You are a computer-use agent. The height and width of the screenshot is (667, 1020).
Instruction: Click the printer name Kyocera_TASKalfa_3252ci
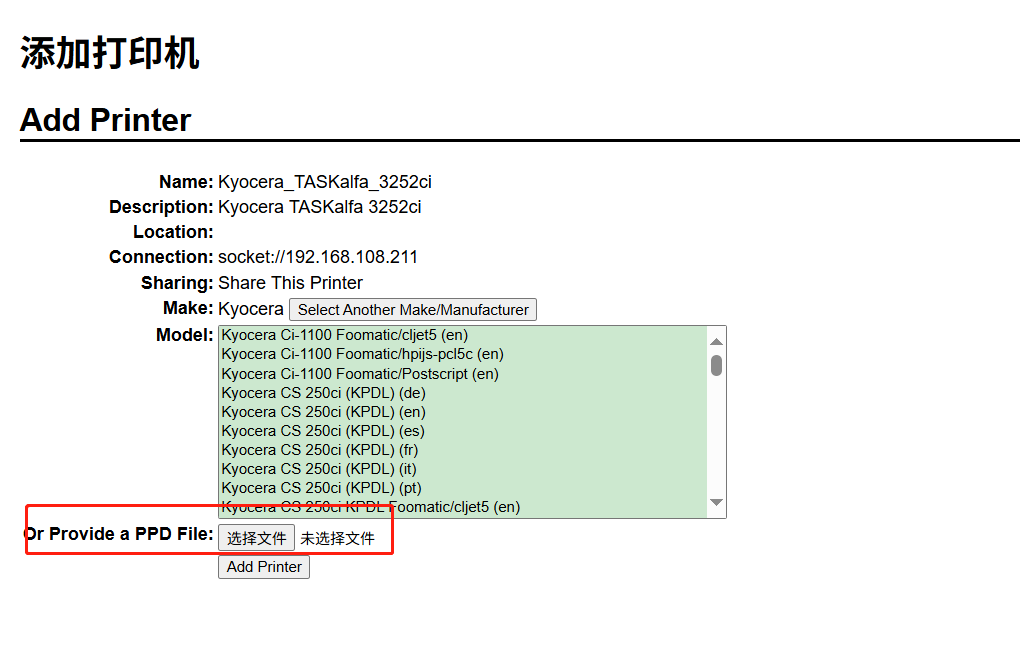pos(325,182)
